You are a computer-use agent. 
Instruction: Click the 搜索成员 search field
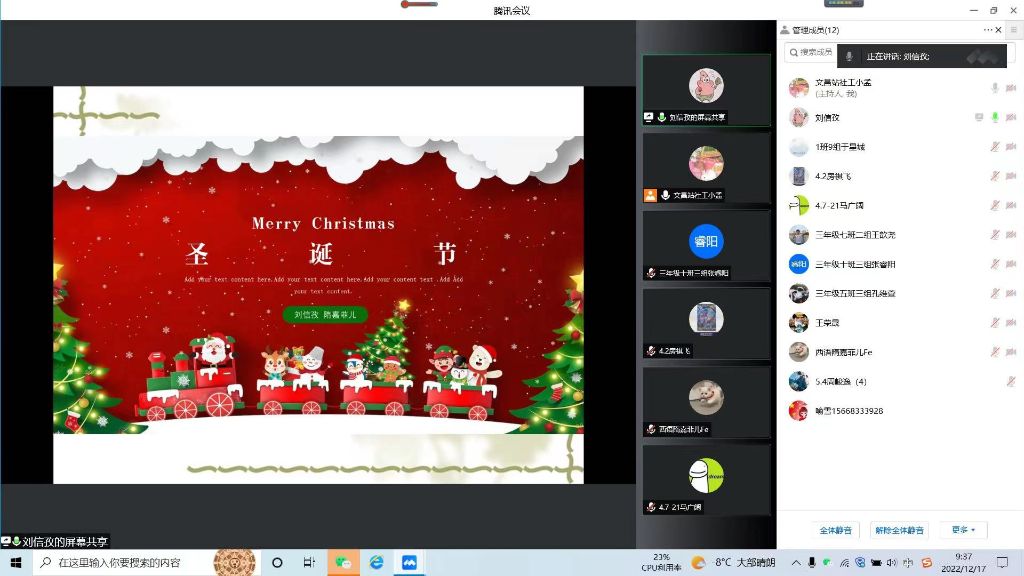(810, 52)
